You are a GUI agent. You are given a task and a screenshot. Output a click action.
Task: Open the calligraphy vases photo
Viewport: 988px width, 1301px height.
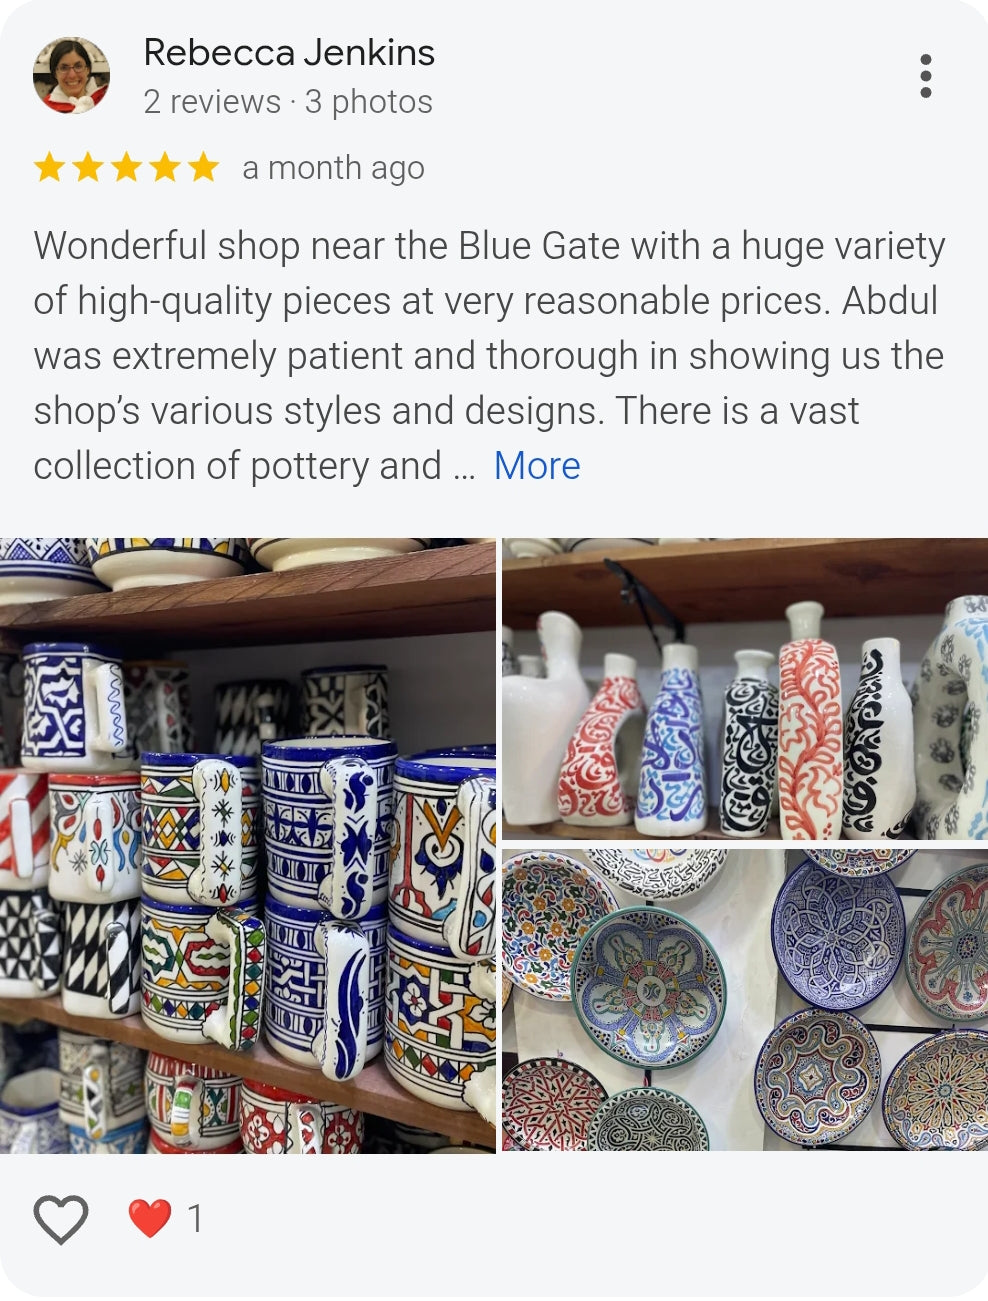coord(745,689)
